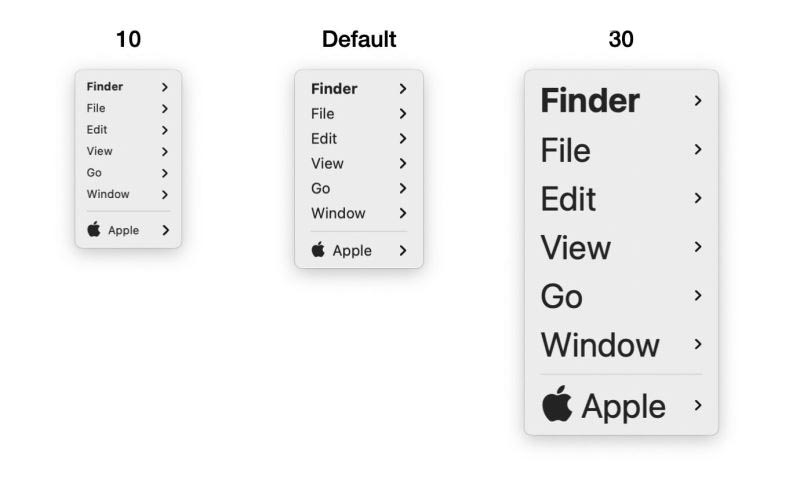Viewport: 800px width, 481px height.
Task: Expand the File chevron in the Default menu
Action: 403,113
